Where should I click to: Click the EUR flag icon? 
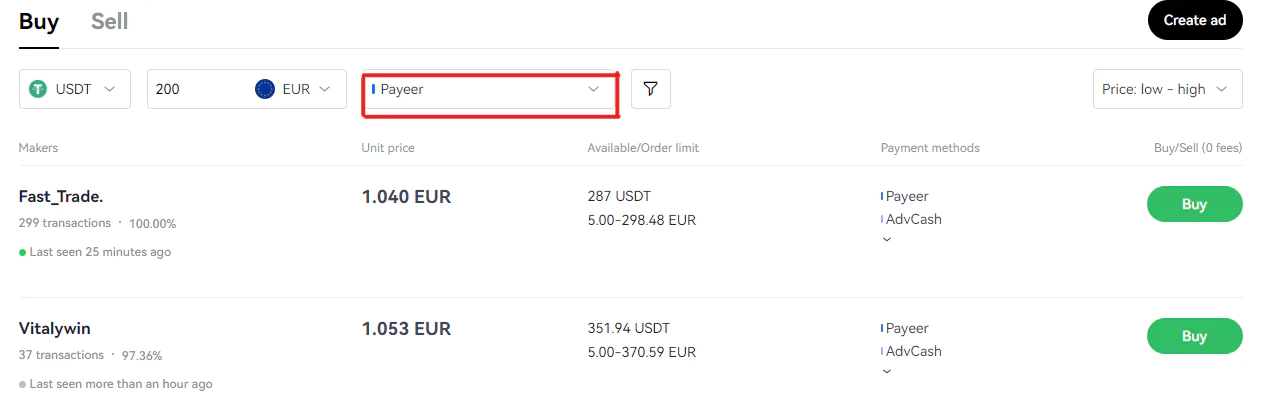click(265, 89)
